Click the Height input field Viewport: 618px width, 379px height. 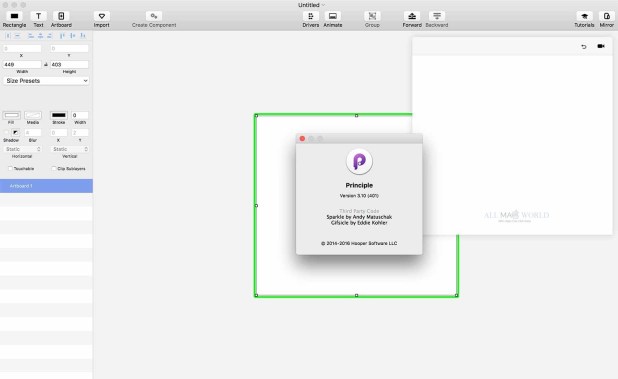tap(69, 64)
